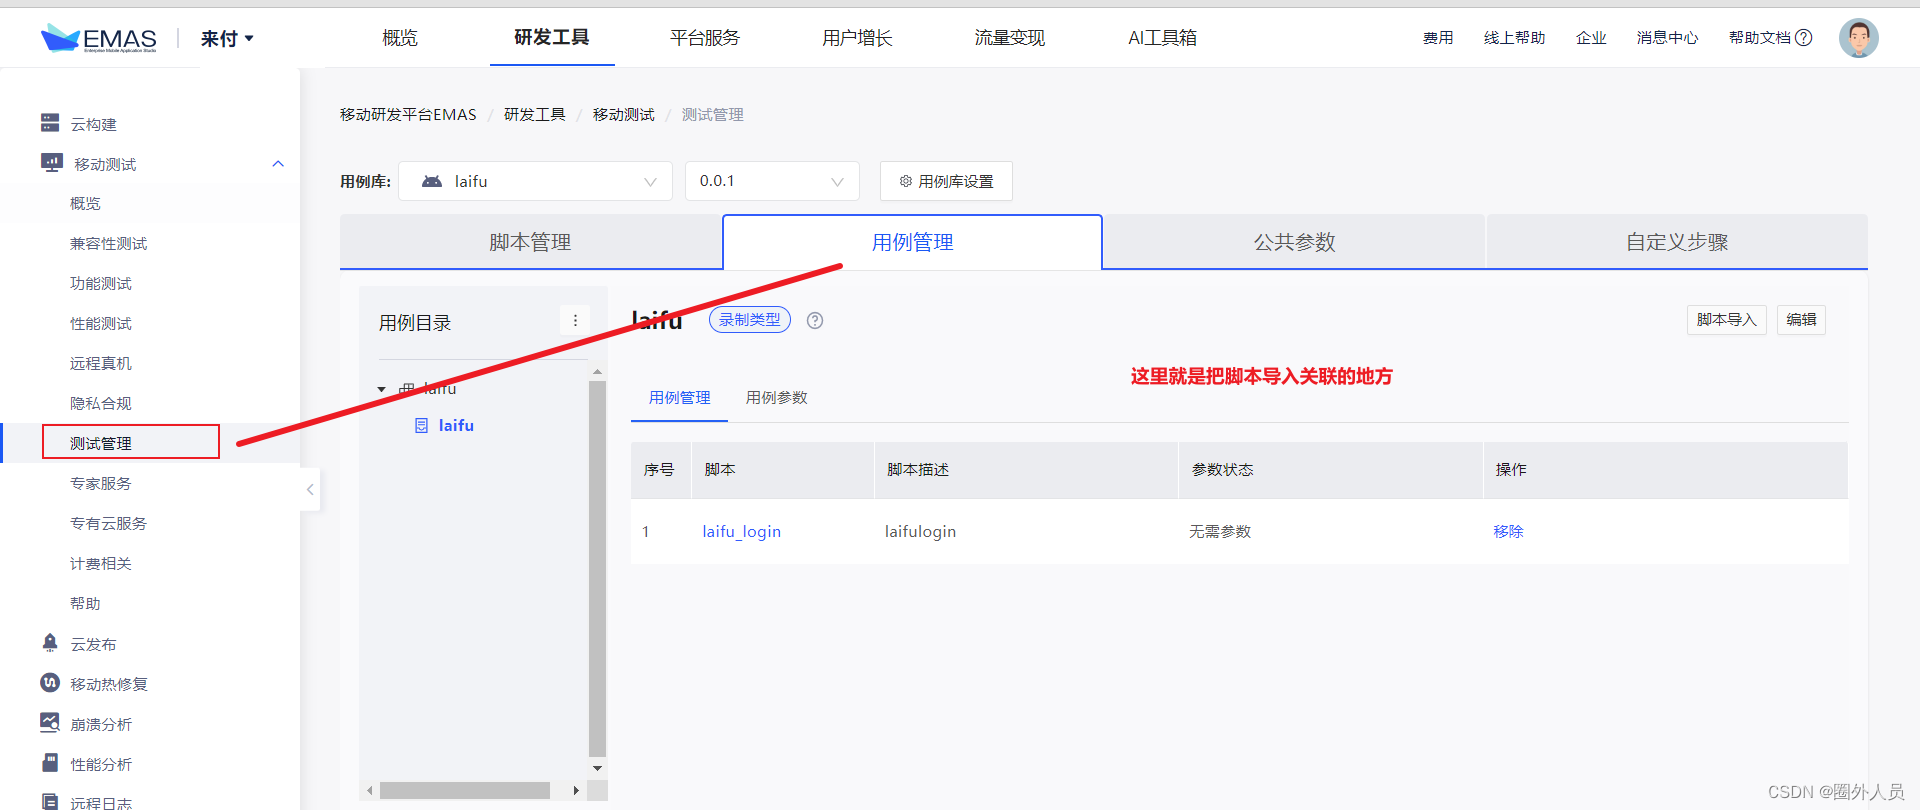This screenshot has width=1920, height=810.
Task: Click the 移动热修复 sidebar icon
Action: [x=50, y=683]
